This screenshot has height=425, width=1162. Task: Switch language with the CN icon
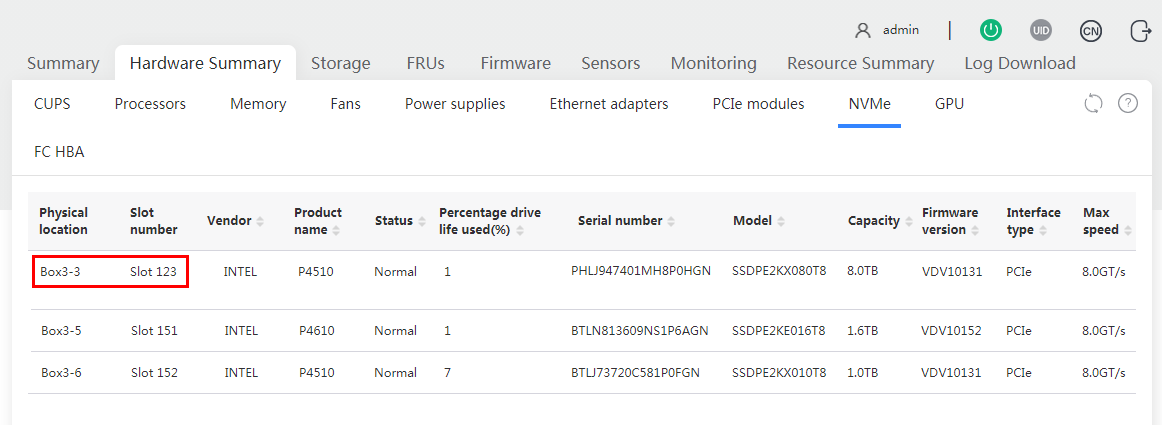(1090, 30)
